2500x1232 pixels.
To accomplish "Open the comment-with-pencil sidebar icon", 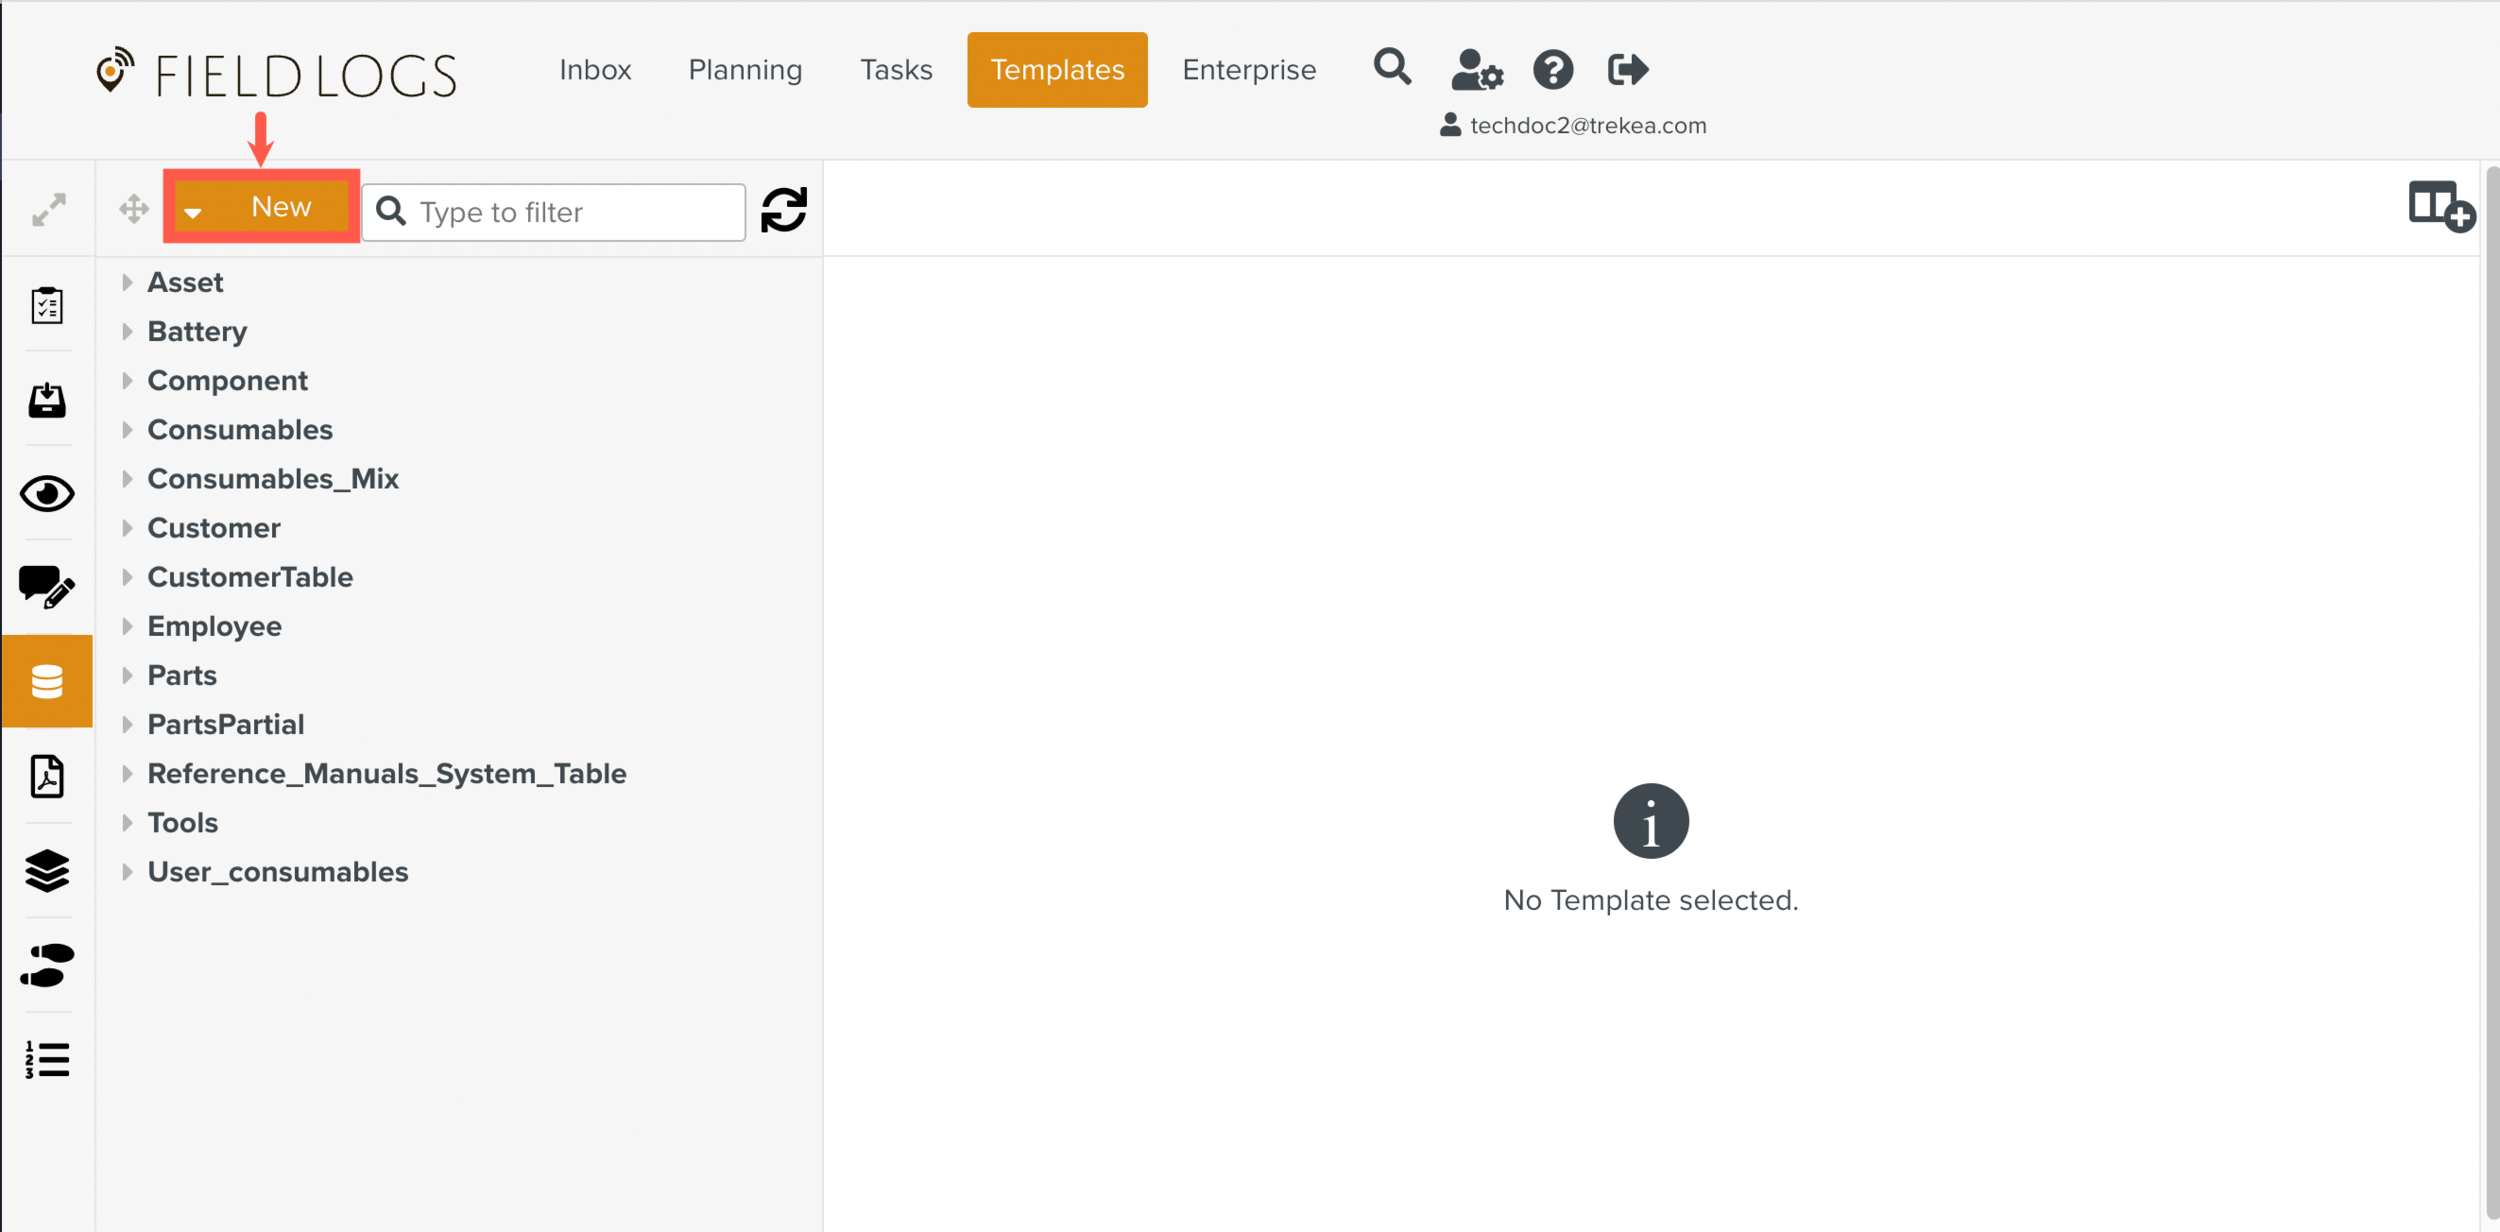I will pos(47,587).
